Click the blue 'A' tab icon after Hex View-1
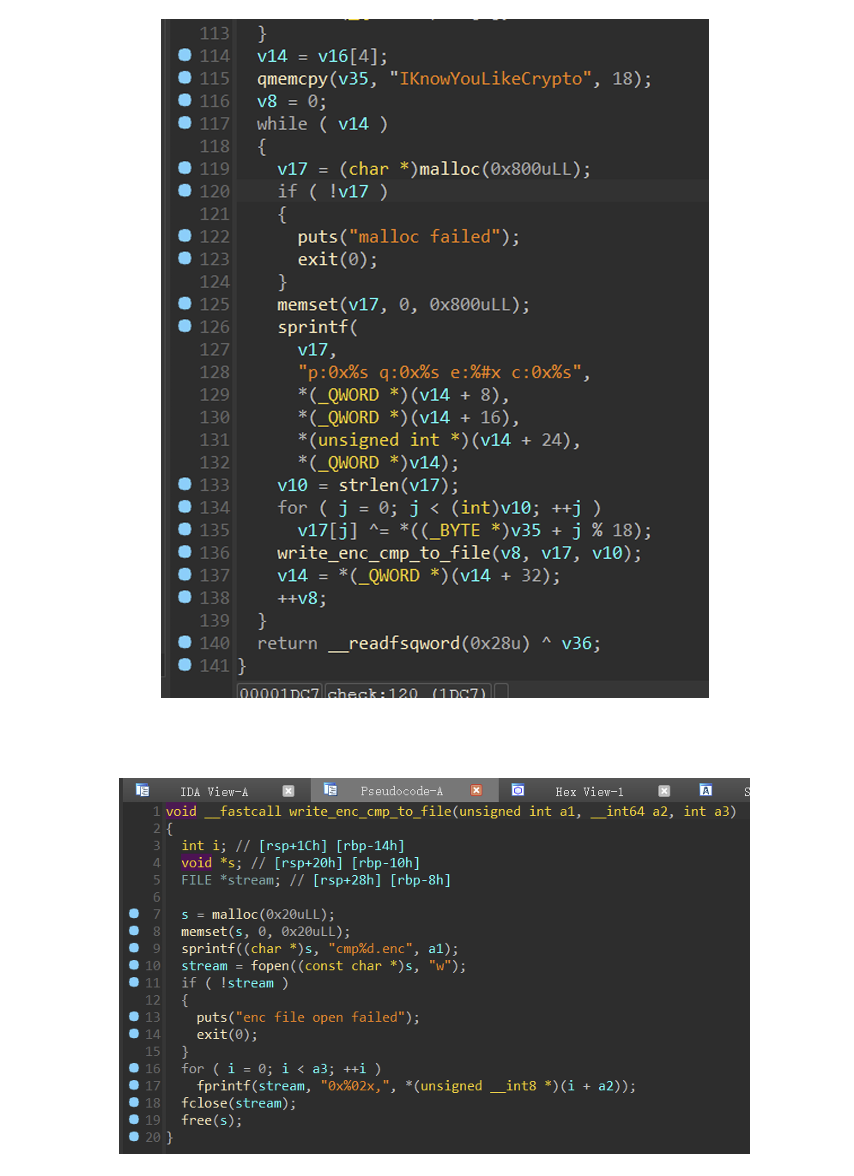The image size is (854, 1176). 706,790
